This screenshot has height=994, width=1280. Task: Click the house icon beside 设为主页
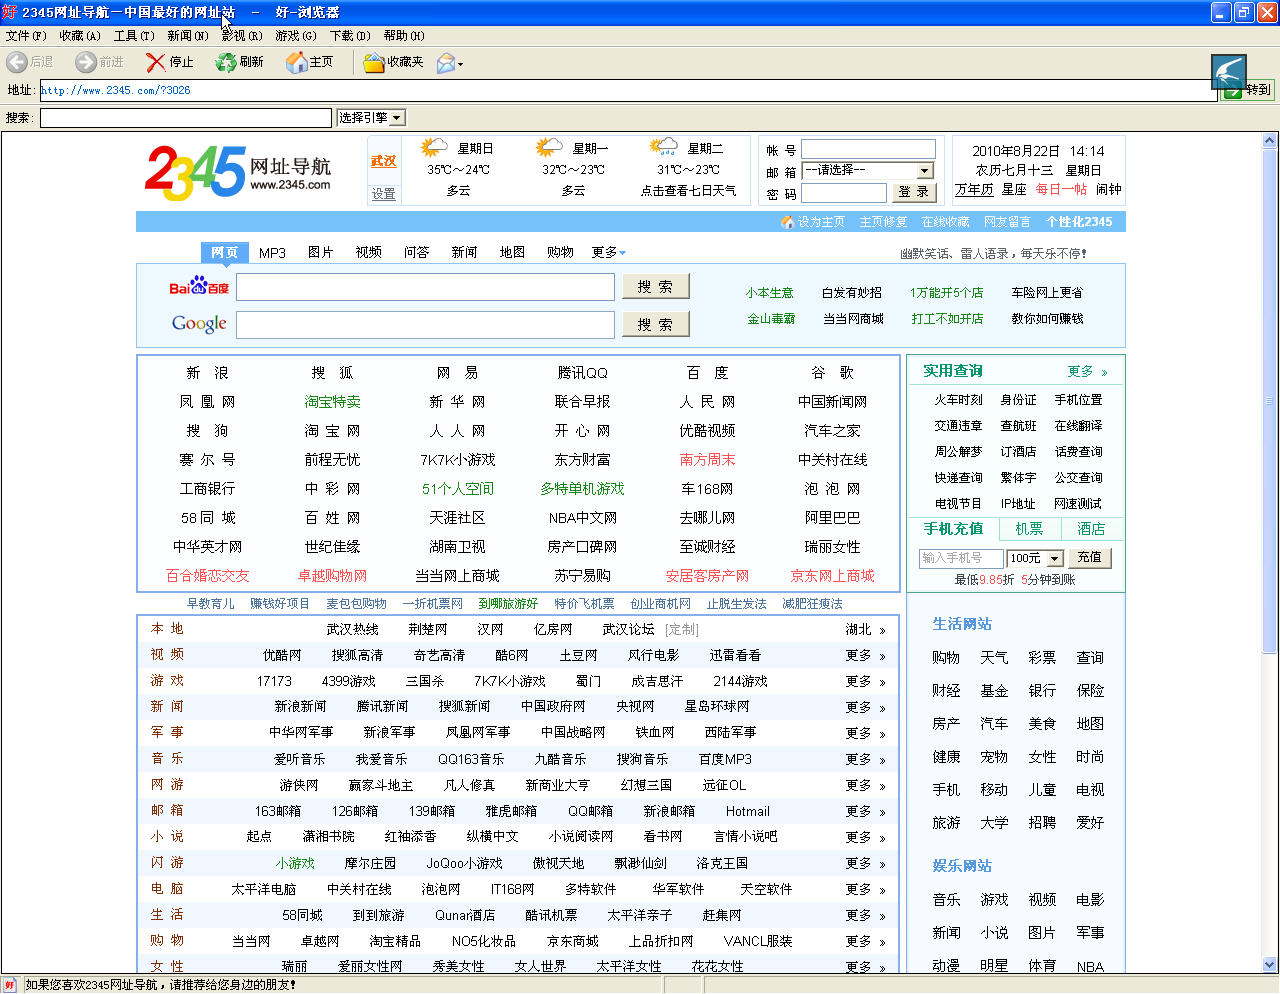click(787, 222)
